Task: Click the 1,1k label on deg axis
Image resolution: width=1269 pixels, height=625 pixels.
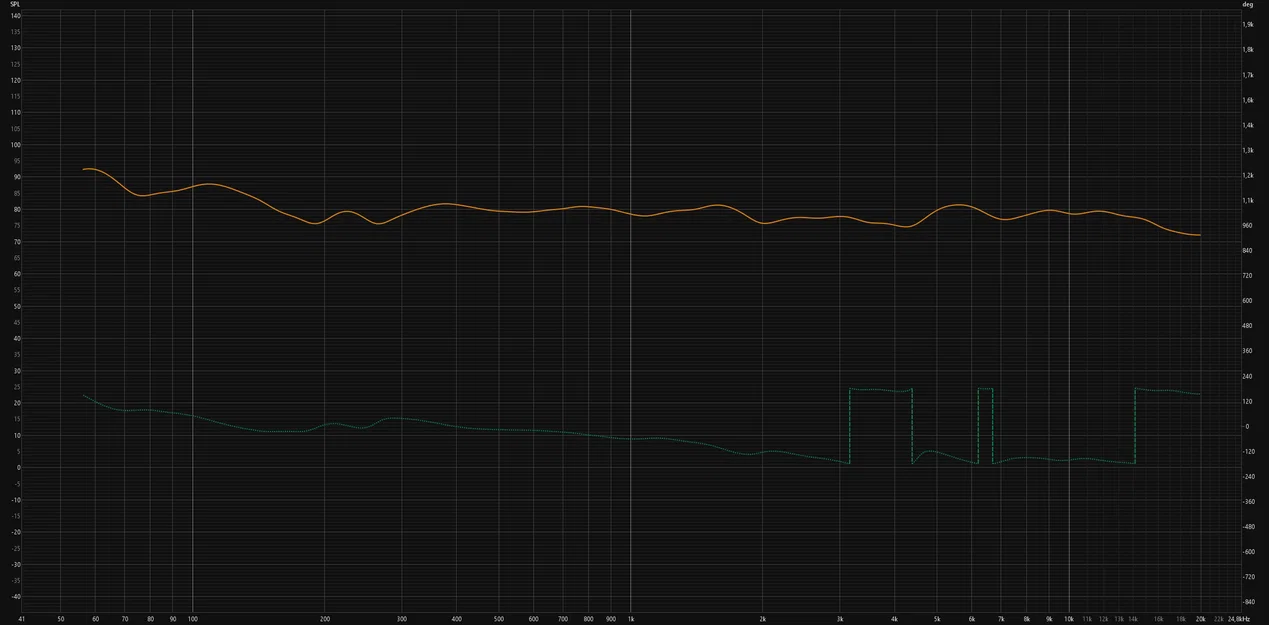Action: [x=1248, y=200]
